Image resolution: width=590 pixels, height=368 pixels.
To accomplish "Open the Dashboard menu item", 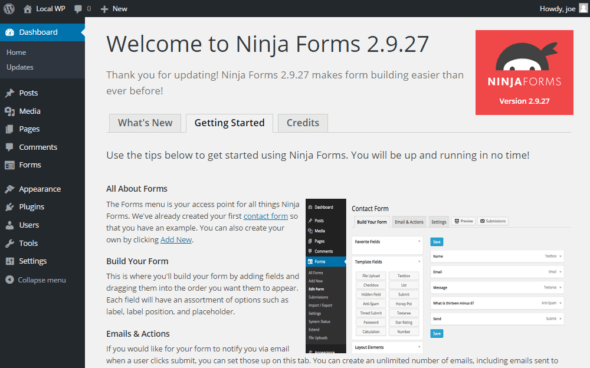I will pyautogui.click(x=43, y=32).
